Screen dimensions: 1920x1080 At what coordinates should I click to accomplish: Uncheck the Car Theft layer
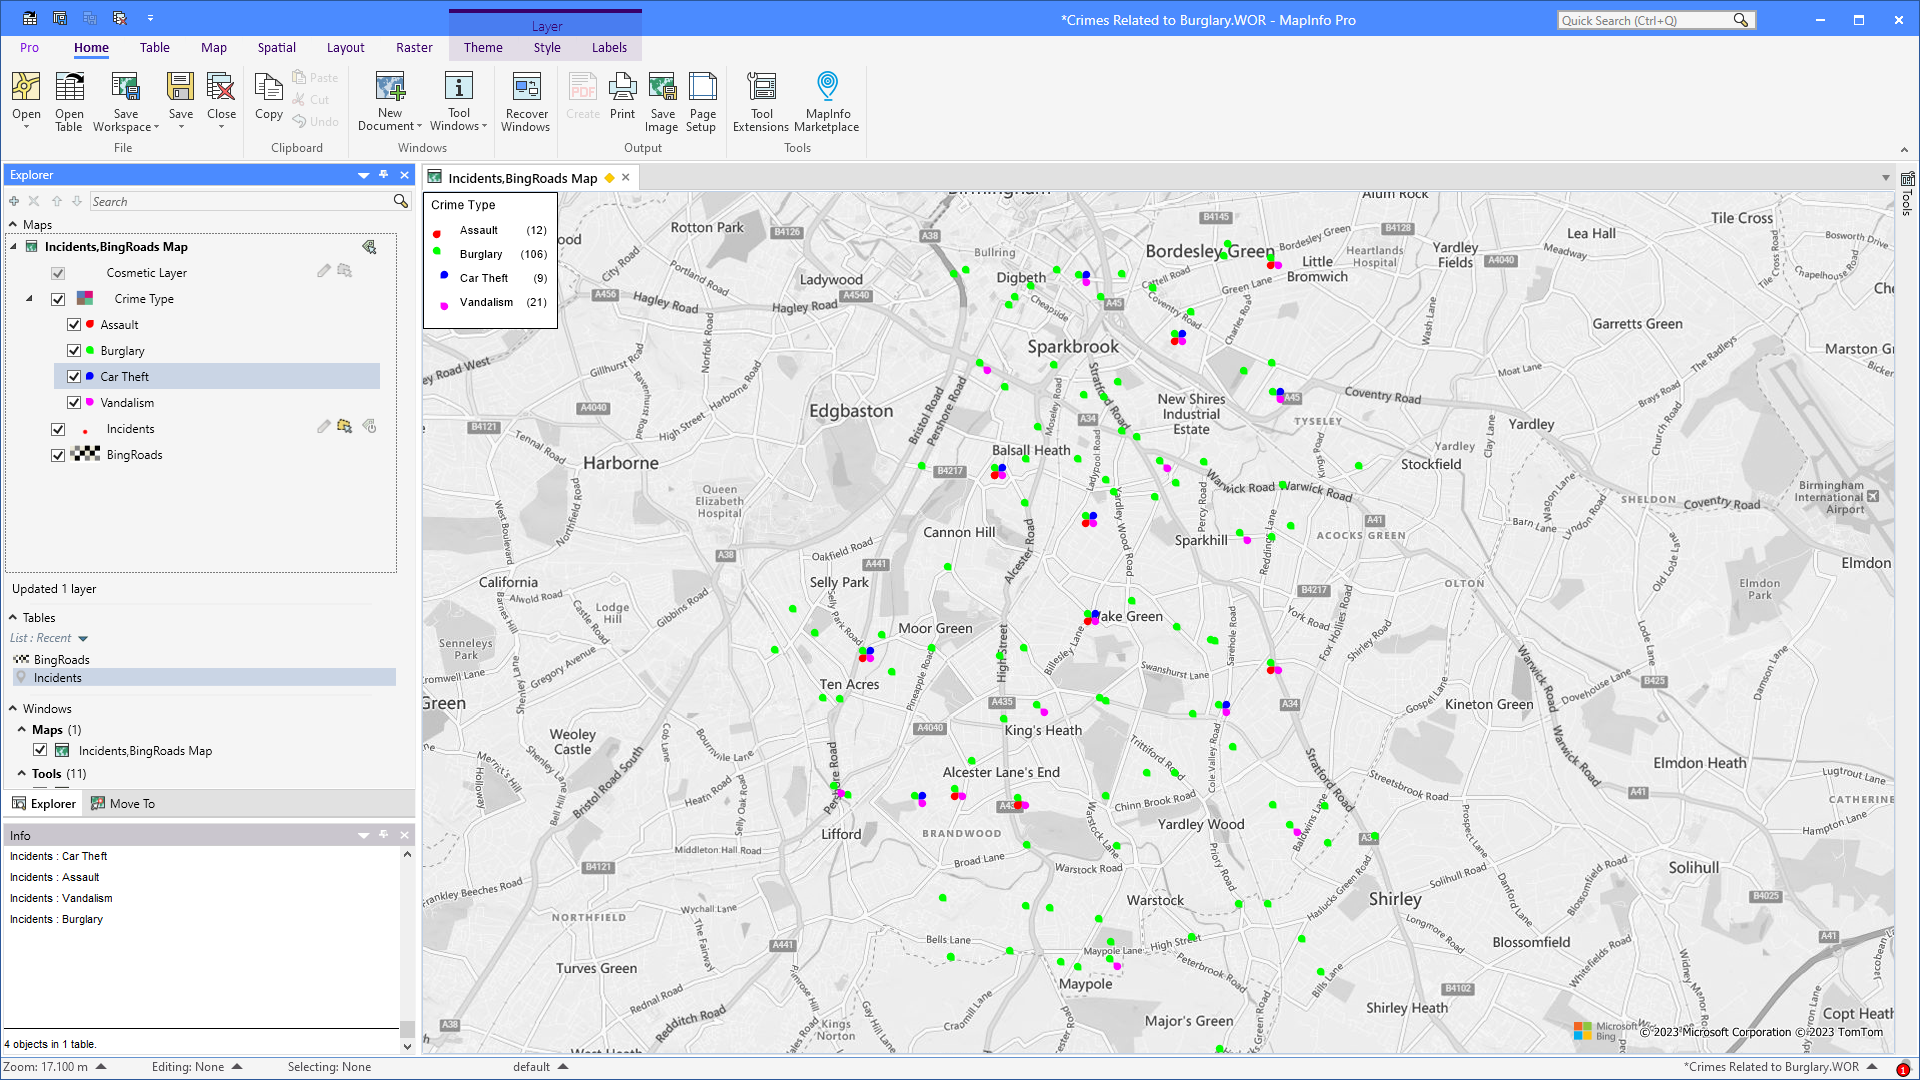coord(74,376)
